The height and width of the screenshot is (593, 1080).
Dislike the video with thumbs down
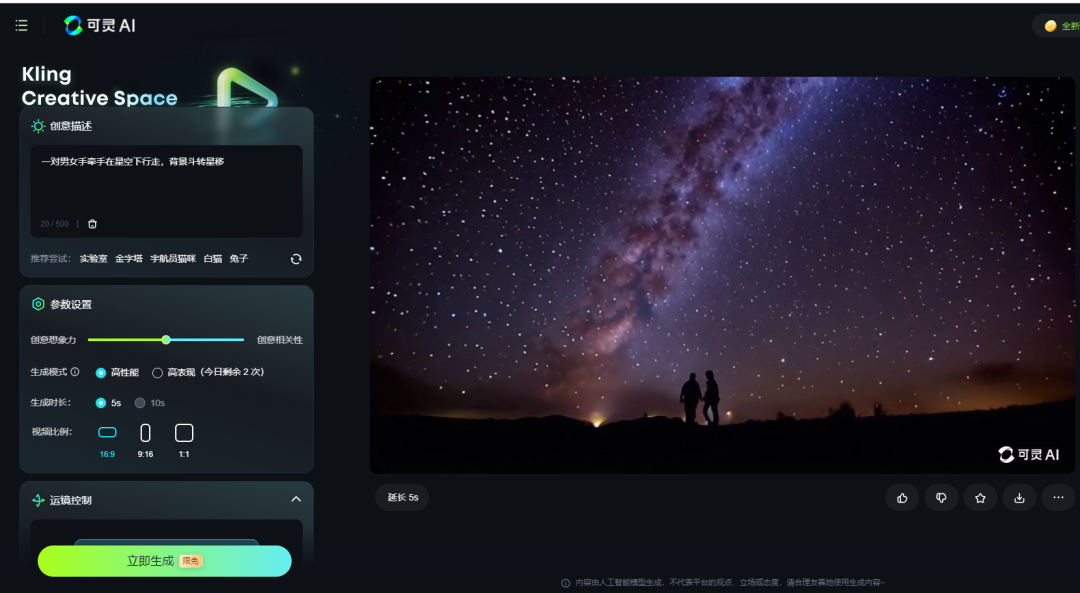pos(941,498)
